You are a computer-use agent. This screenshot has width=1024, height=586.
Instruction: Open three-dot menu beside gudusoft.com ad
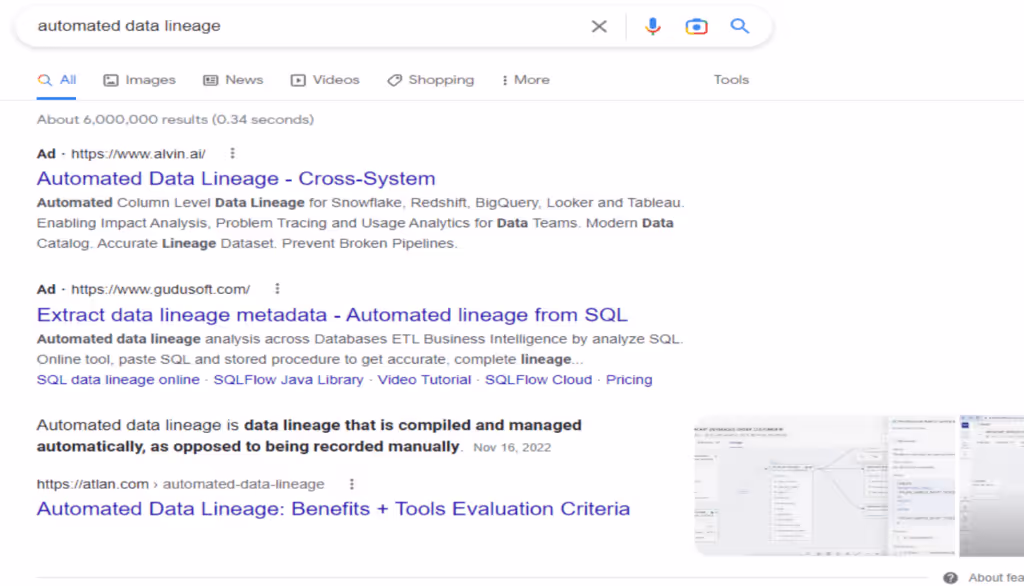coord(277,289)
